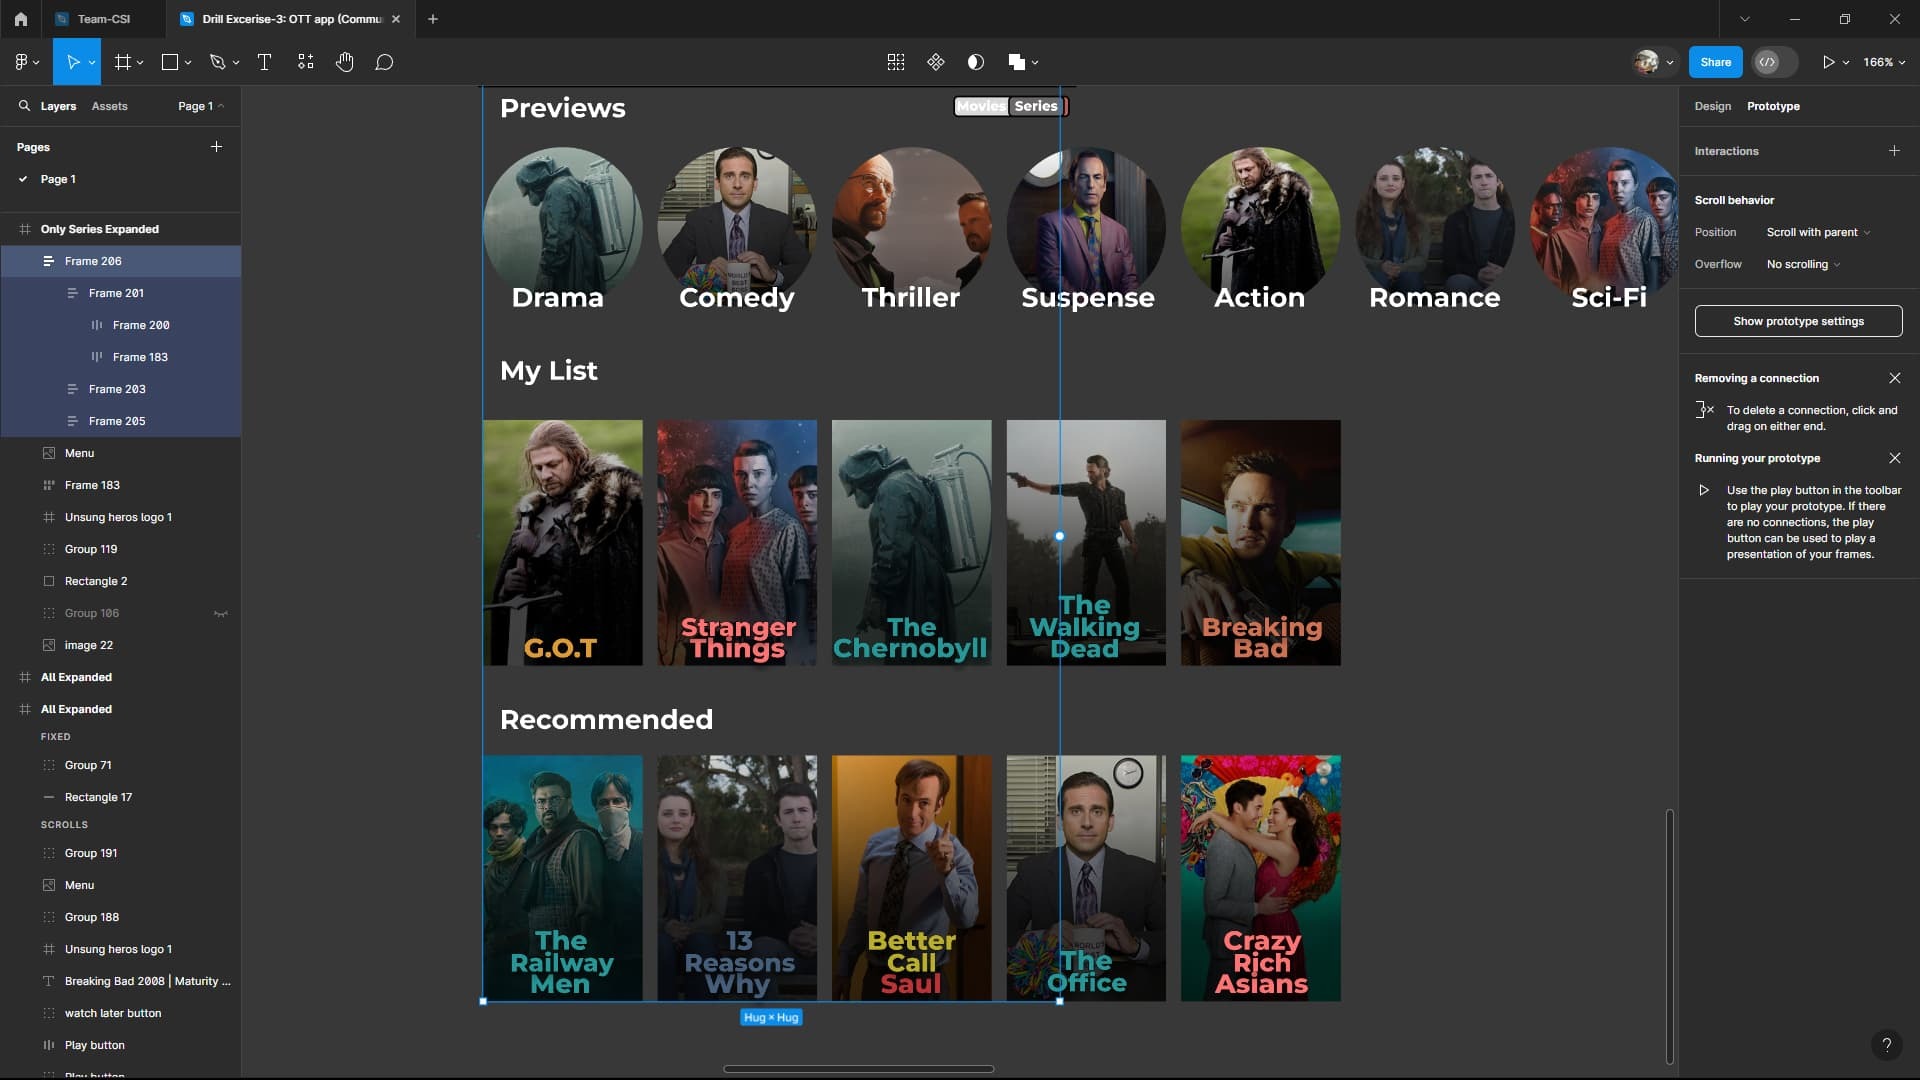Change Overflow No scrolling dropdown
1920x1080 pixels.
point(1803,264)
